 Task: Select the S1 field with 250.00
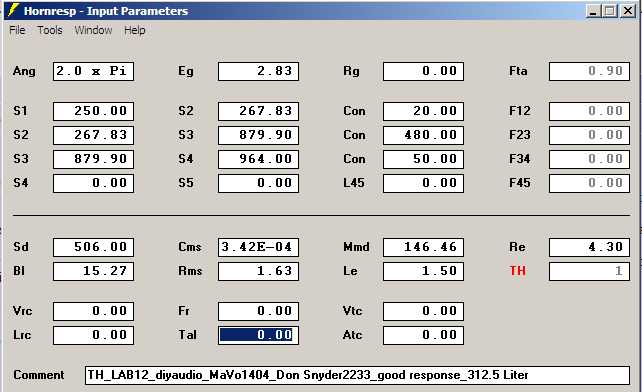pyautogui.click(x=93, y=111)
